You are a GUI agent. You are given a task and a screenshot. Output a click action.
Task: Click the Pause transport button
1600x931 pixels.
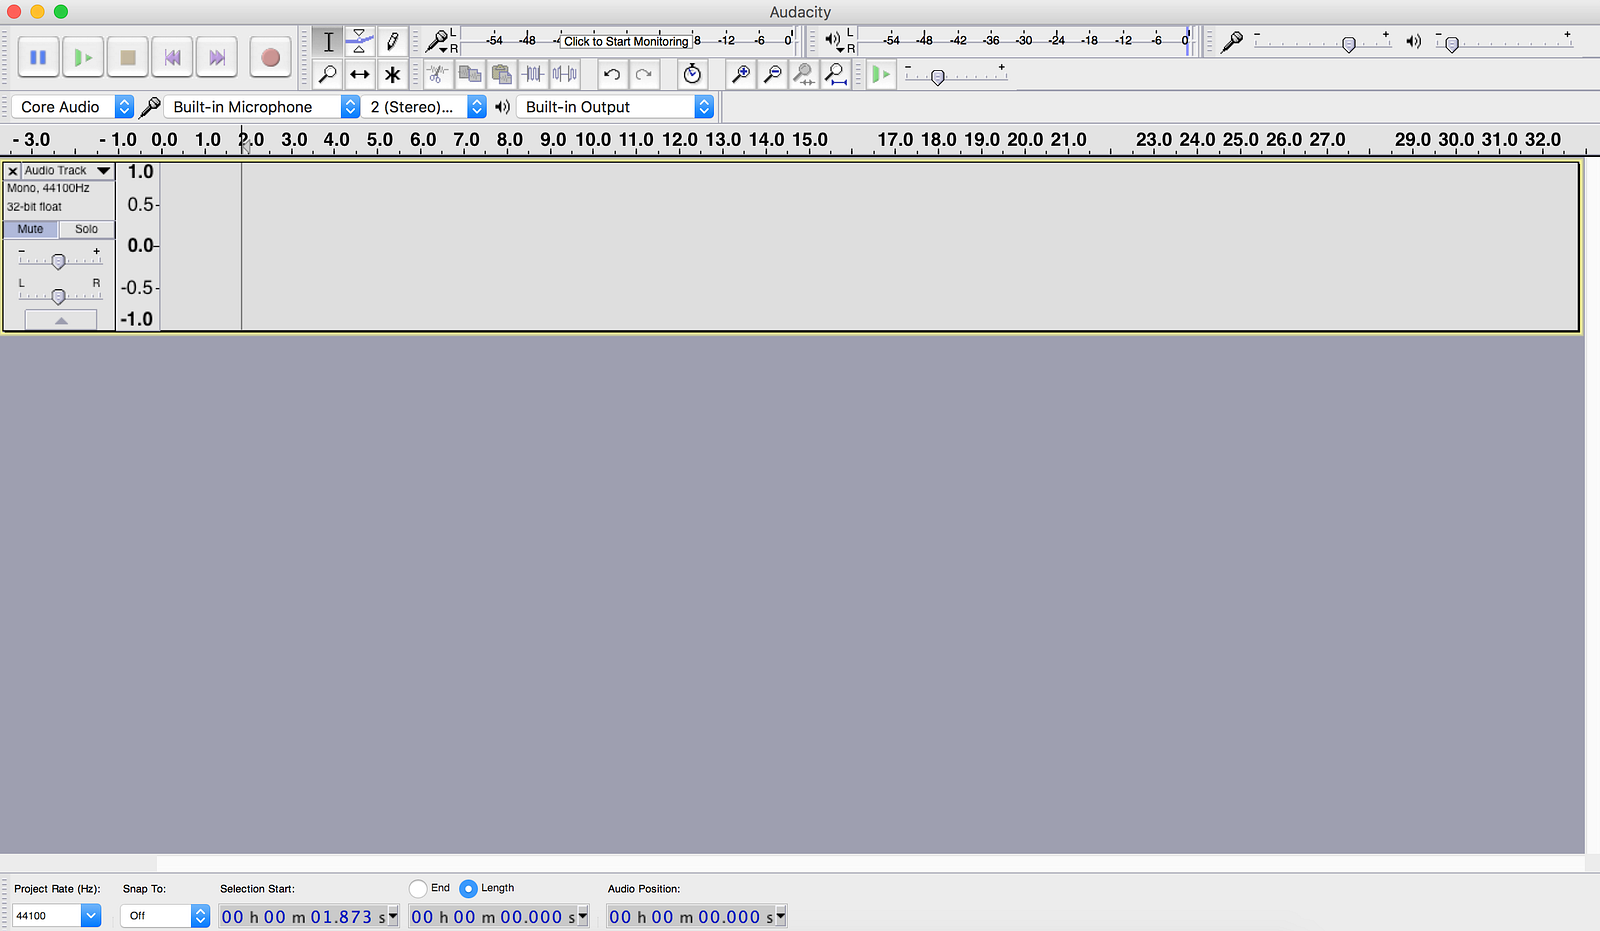(39, 57)
